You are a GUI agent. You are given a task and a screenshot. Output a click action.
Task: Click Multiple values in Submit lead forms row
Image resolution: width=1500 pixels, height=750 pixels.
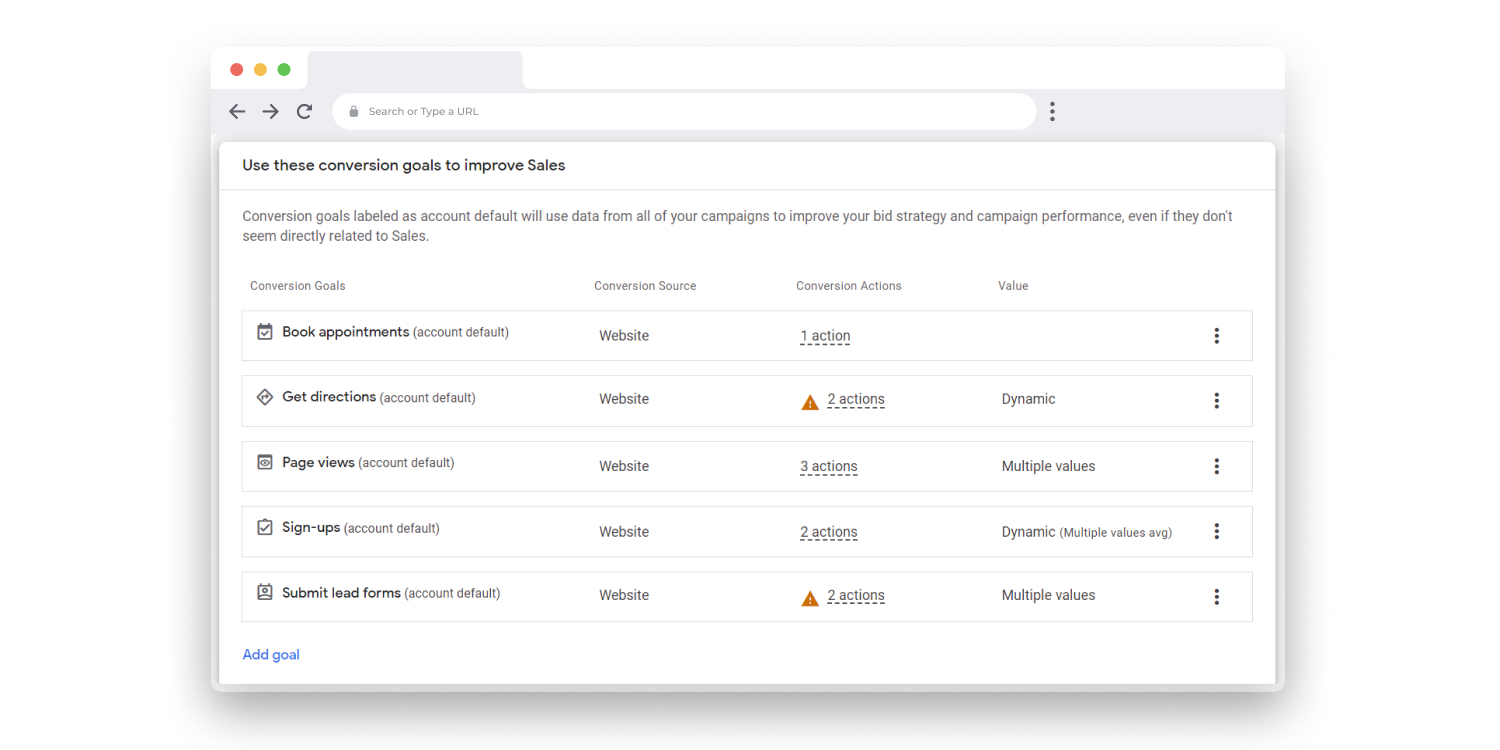pos(1048,595)
